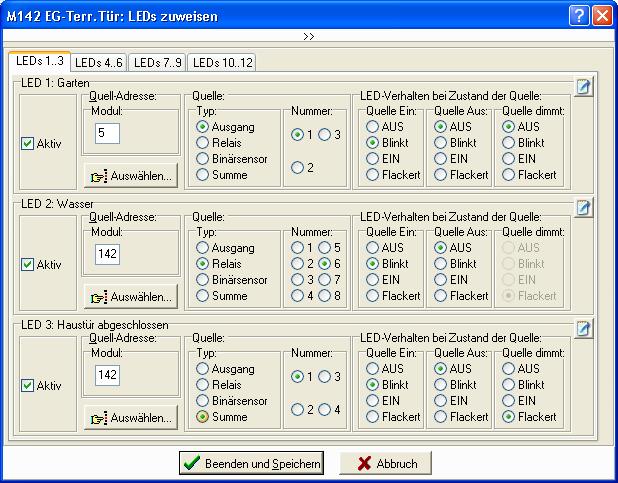Screen dimensions: 618x483
Task: Click Modul address field of LED 1
Action: (x=108, y=133)
